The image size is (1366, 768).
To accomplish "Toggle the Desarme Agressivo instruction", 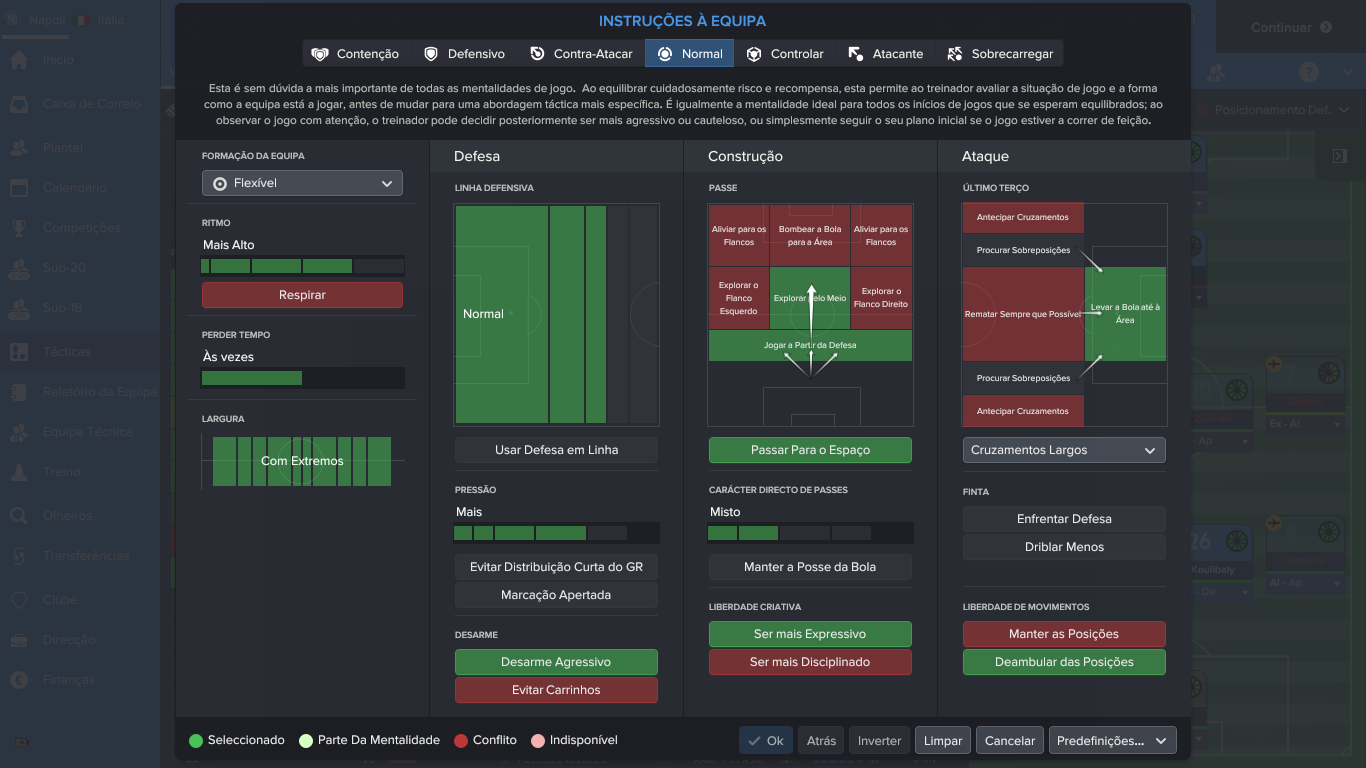I will [x=556, y=662].
